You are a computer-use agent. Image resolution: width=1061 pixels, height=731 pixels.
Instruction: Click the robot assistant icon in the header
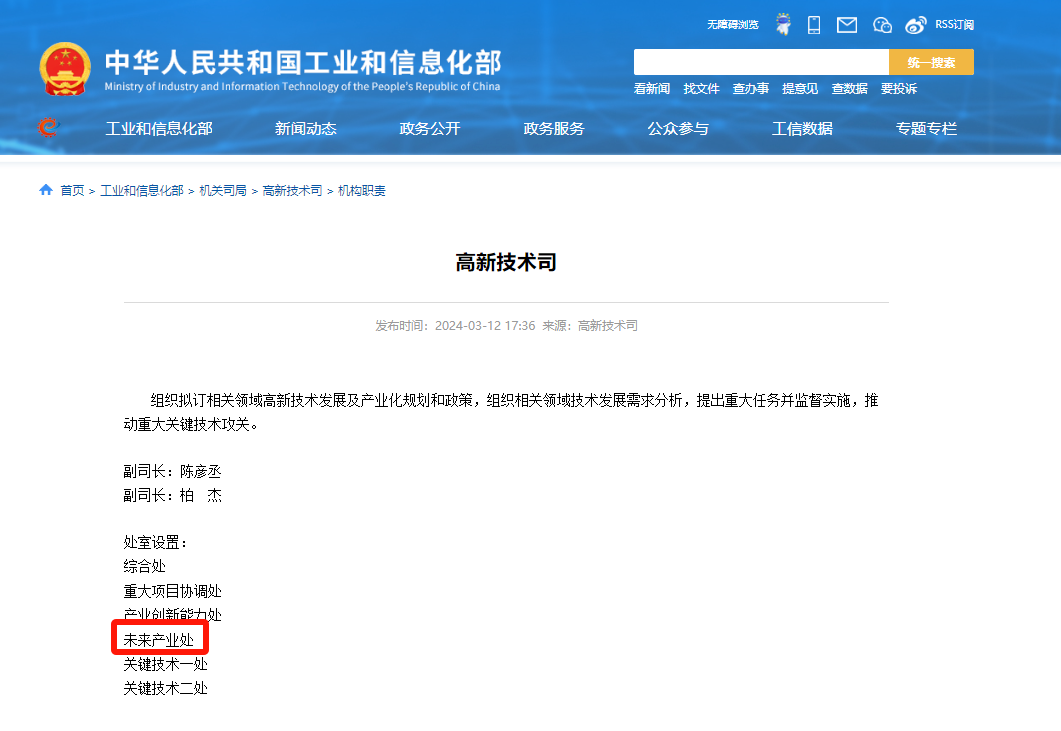coord(783,24)
